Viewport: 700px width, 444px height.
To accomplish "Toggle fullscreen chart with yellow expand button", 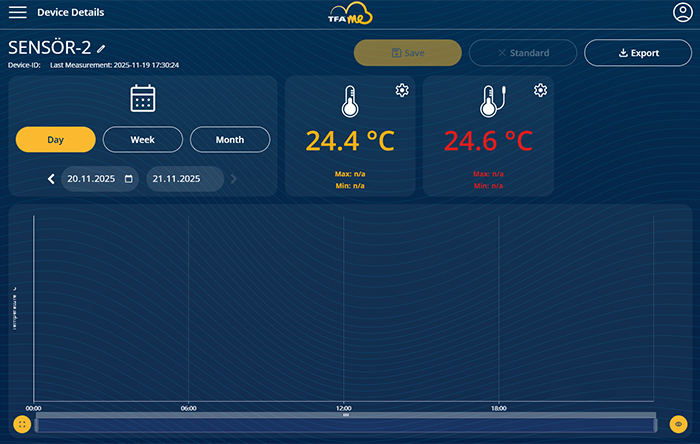I will coord(22,424).
